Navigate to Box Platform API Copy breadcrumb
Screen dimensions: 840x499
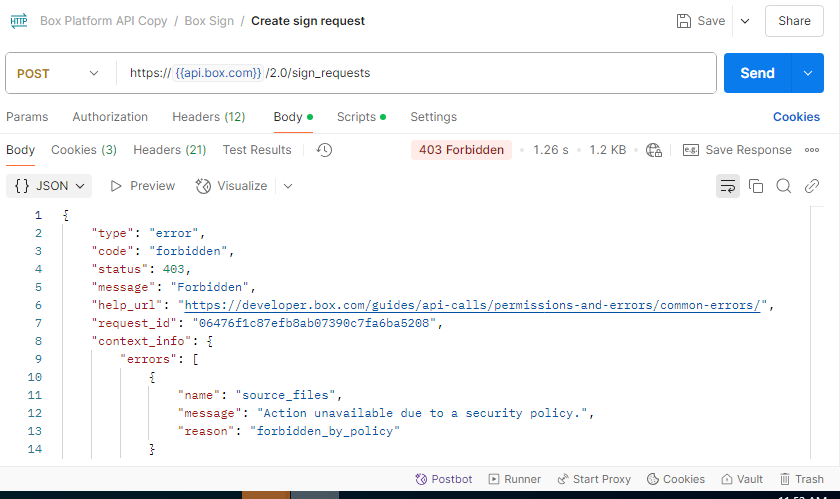(x=104, y=21)
